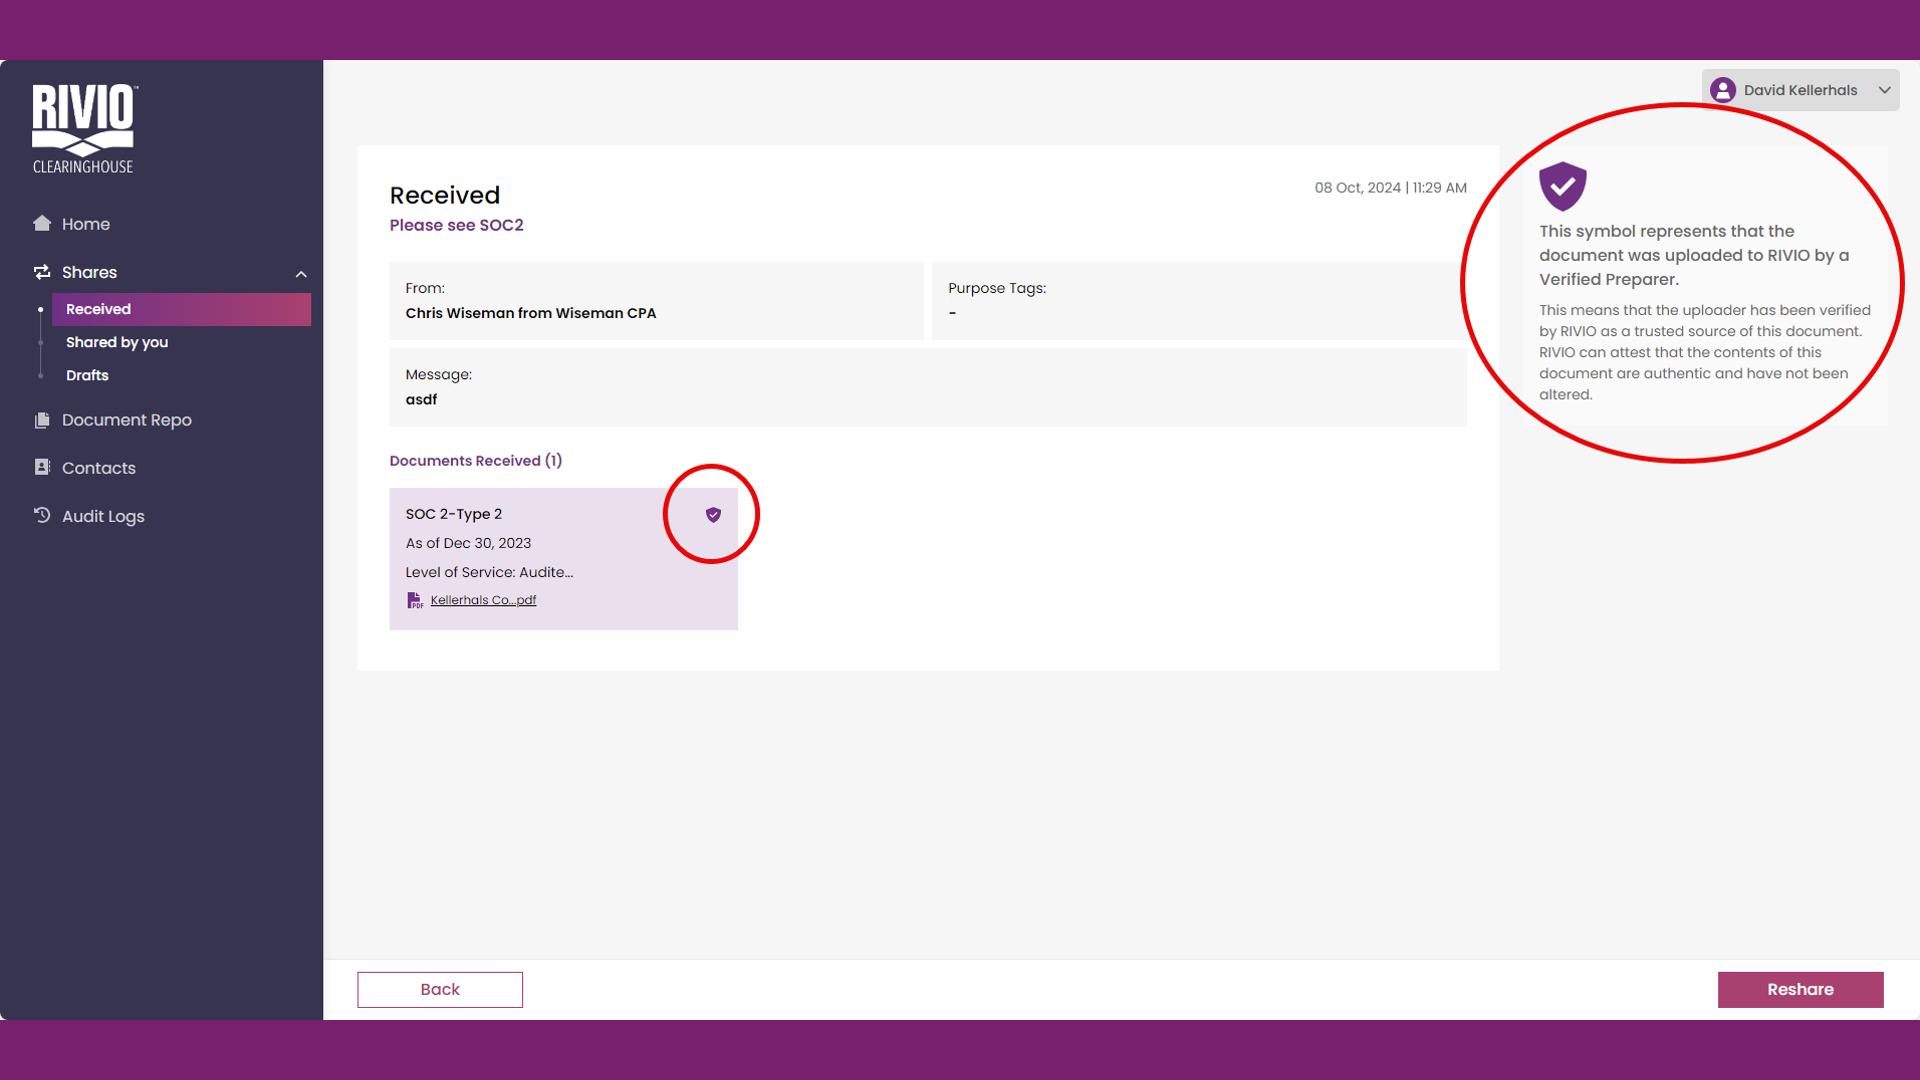Open Document Repo page
This screenshot has width=1920, height=1080.
tap(127, 420)
